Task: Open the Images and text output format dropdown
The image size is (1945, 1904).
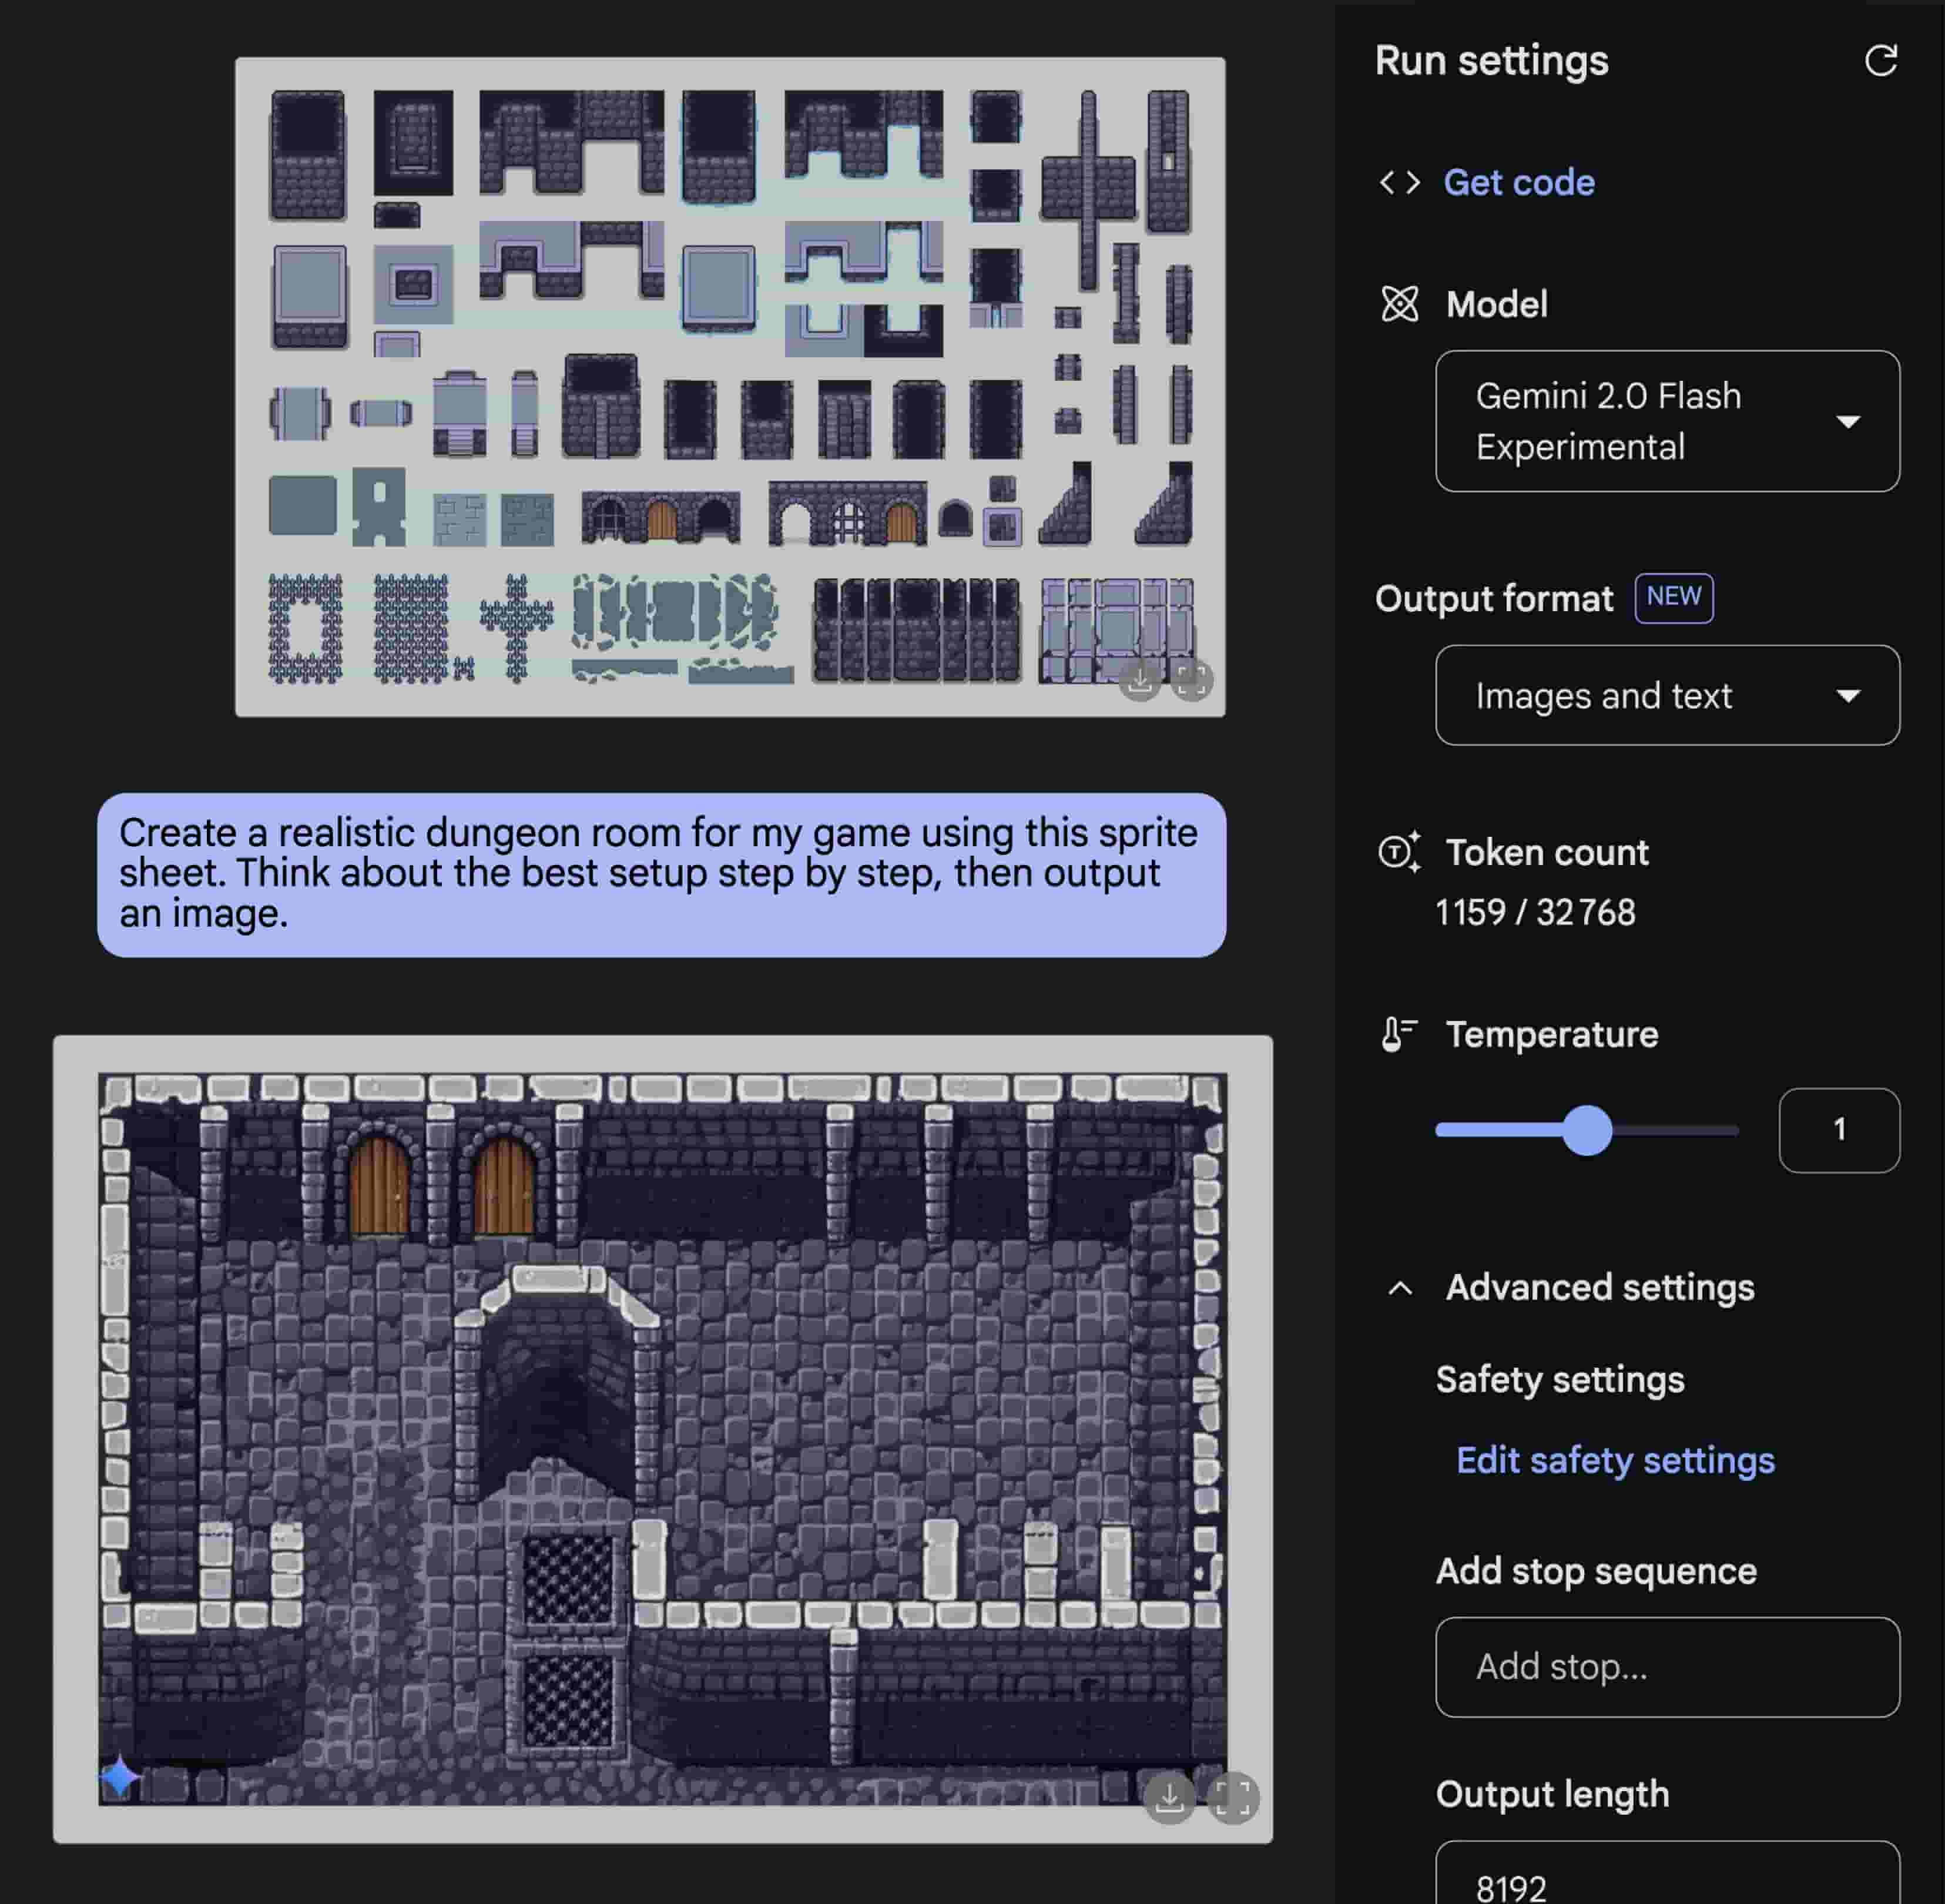Action: coord(1667,695)
